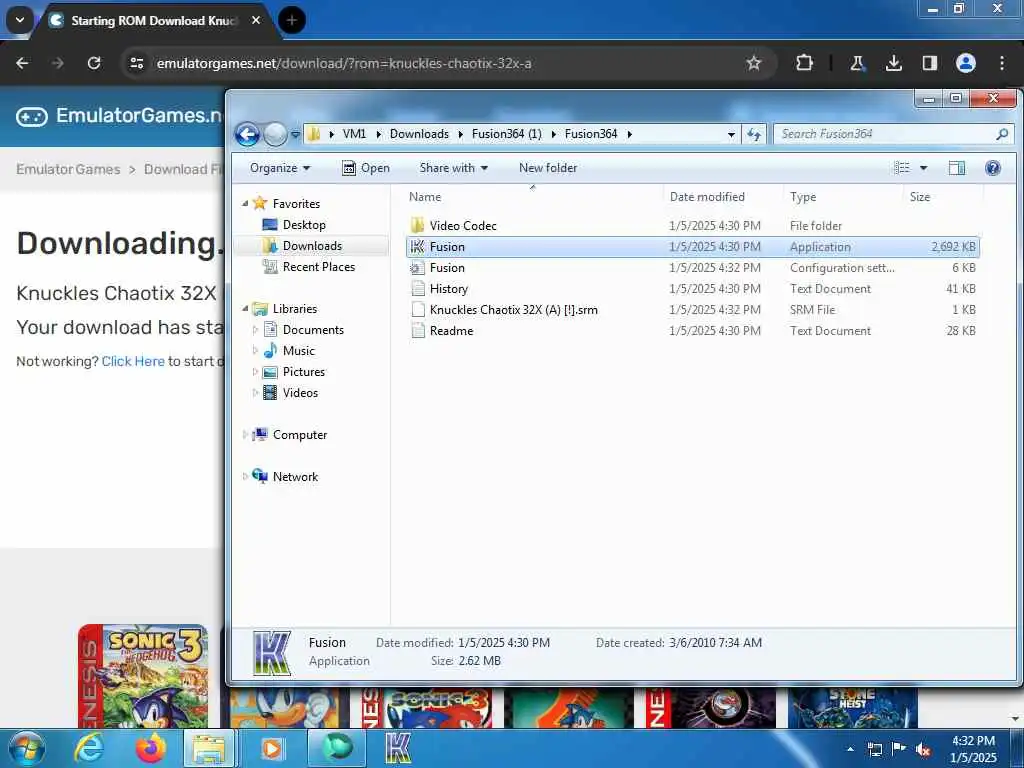Click the 'Click Here' download link

pos(133,361)
